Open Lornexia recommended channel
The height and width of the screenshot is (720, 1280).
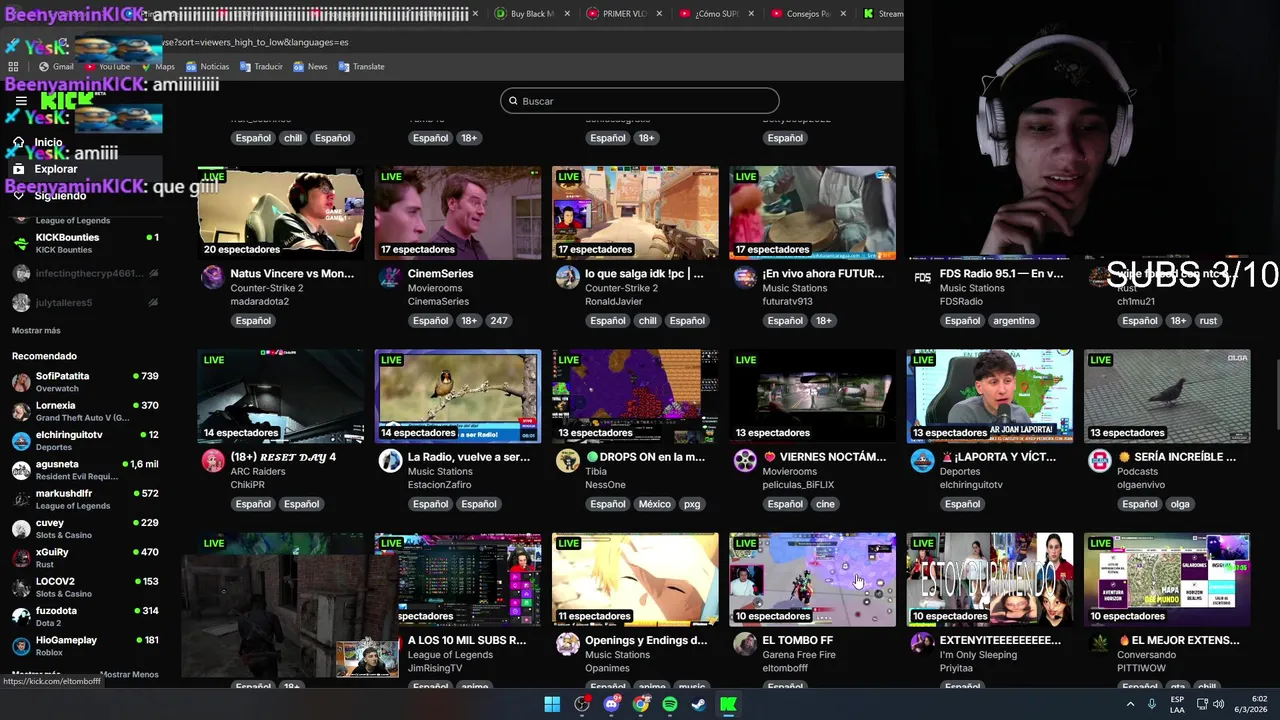(85, 411)
